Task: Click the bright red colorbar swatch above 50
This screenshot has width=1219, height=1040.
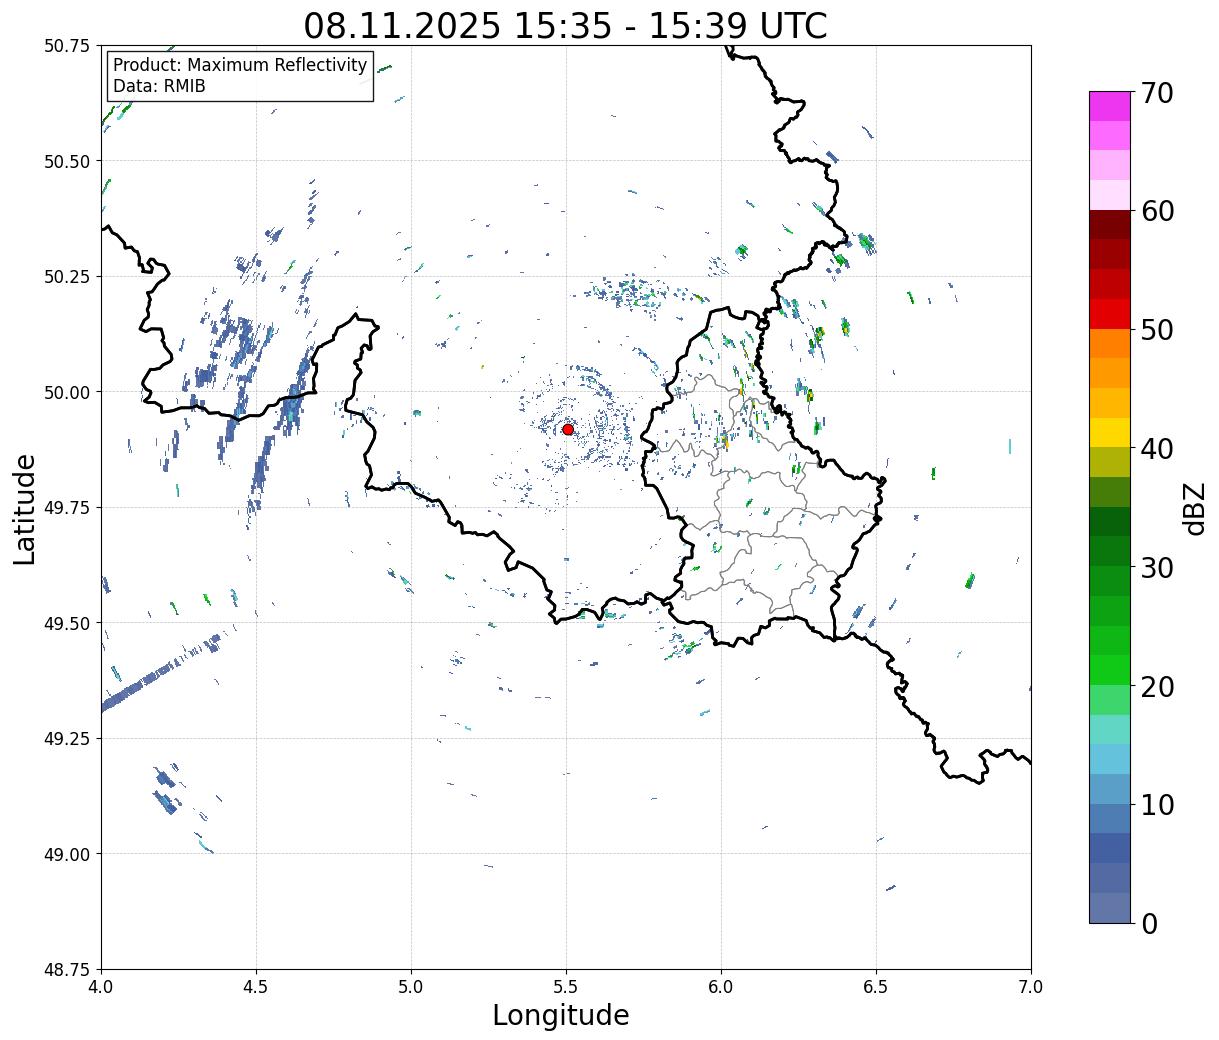Action: (x=1110, y=314)
